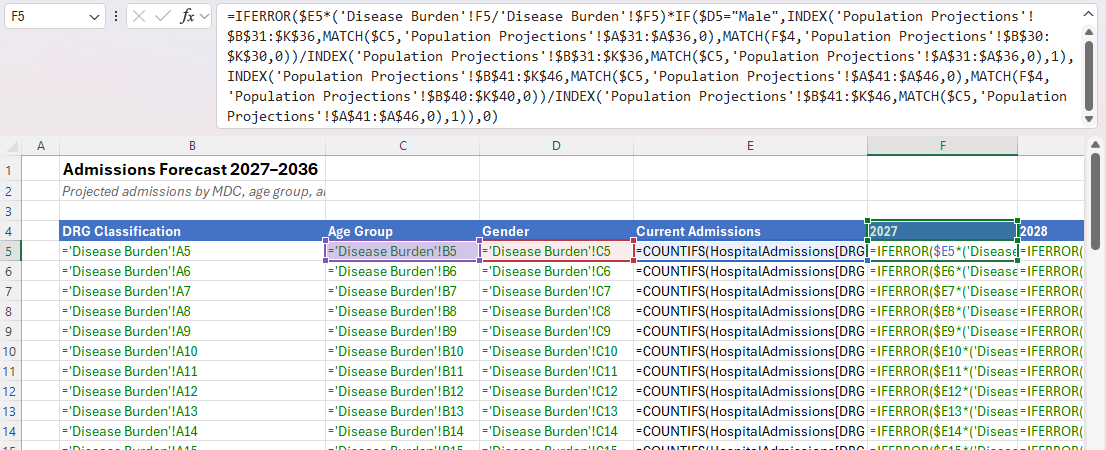This screenshot has width=1106, height=450.
Task: Select the Age Group header cell
Action: click(x=402, y=231)
